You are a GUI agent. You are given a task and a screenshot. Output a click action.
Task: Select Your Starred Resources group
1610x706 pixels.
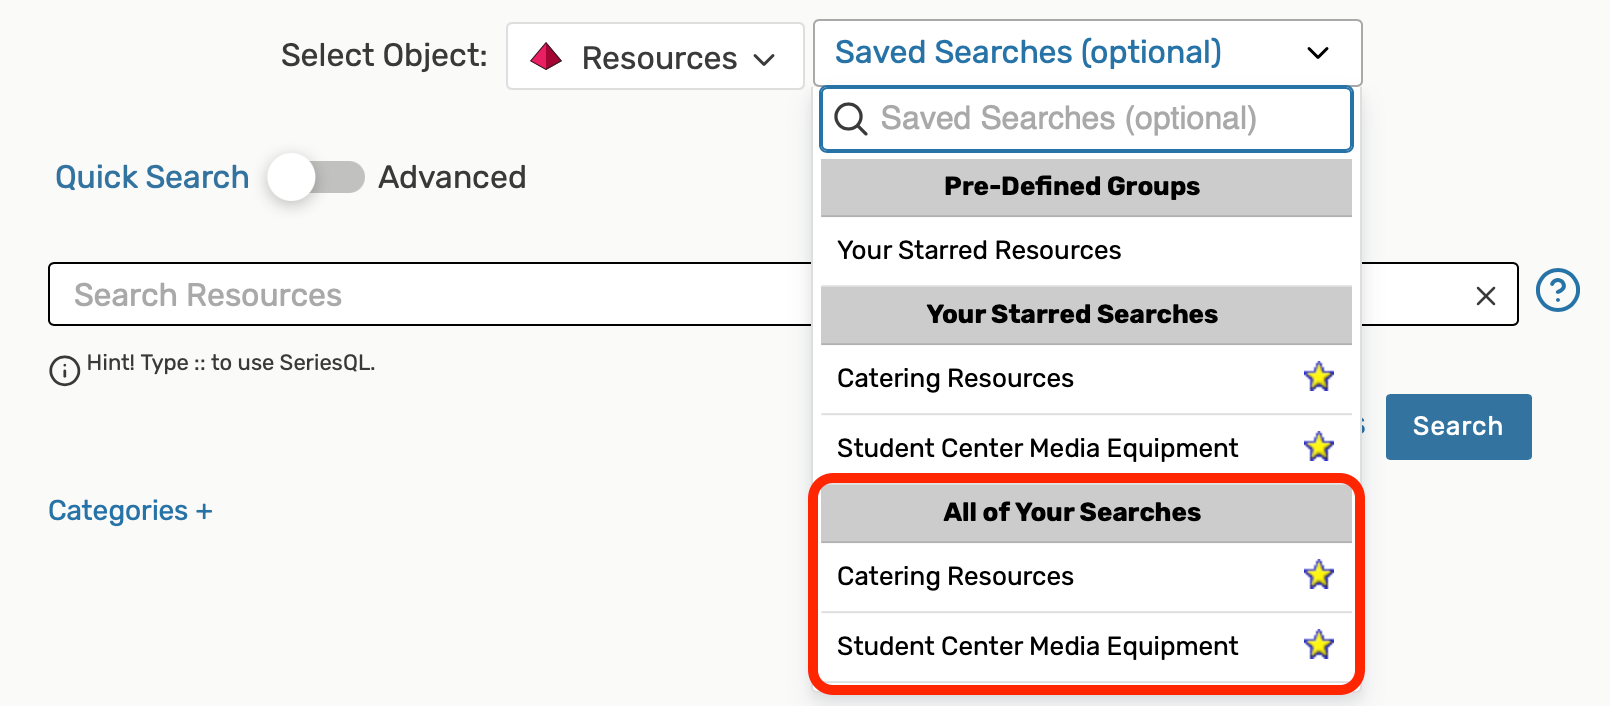[x=979, y=250]
